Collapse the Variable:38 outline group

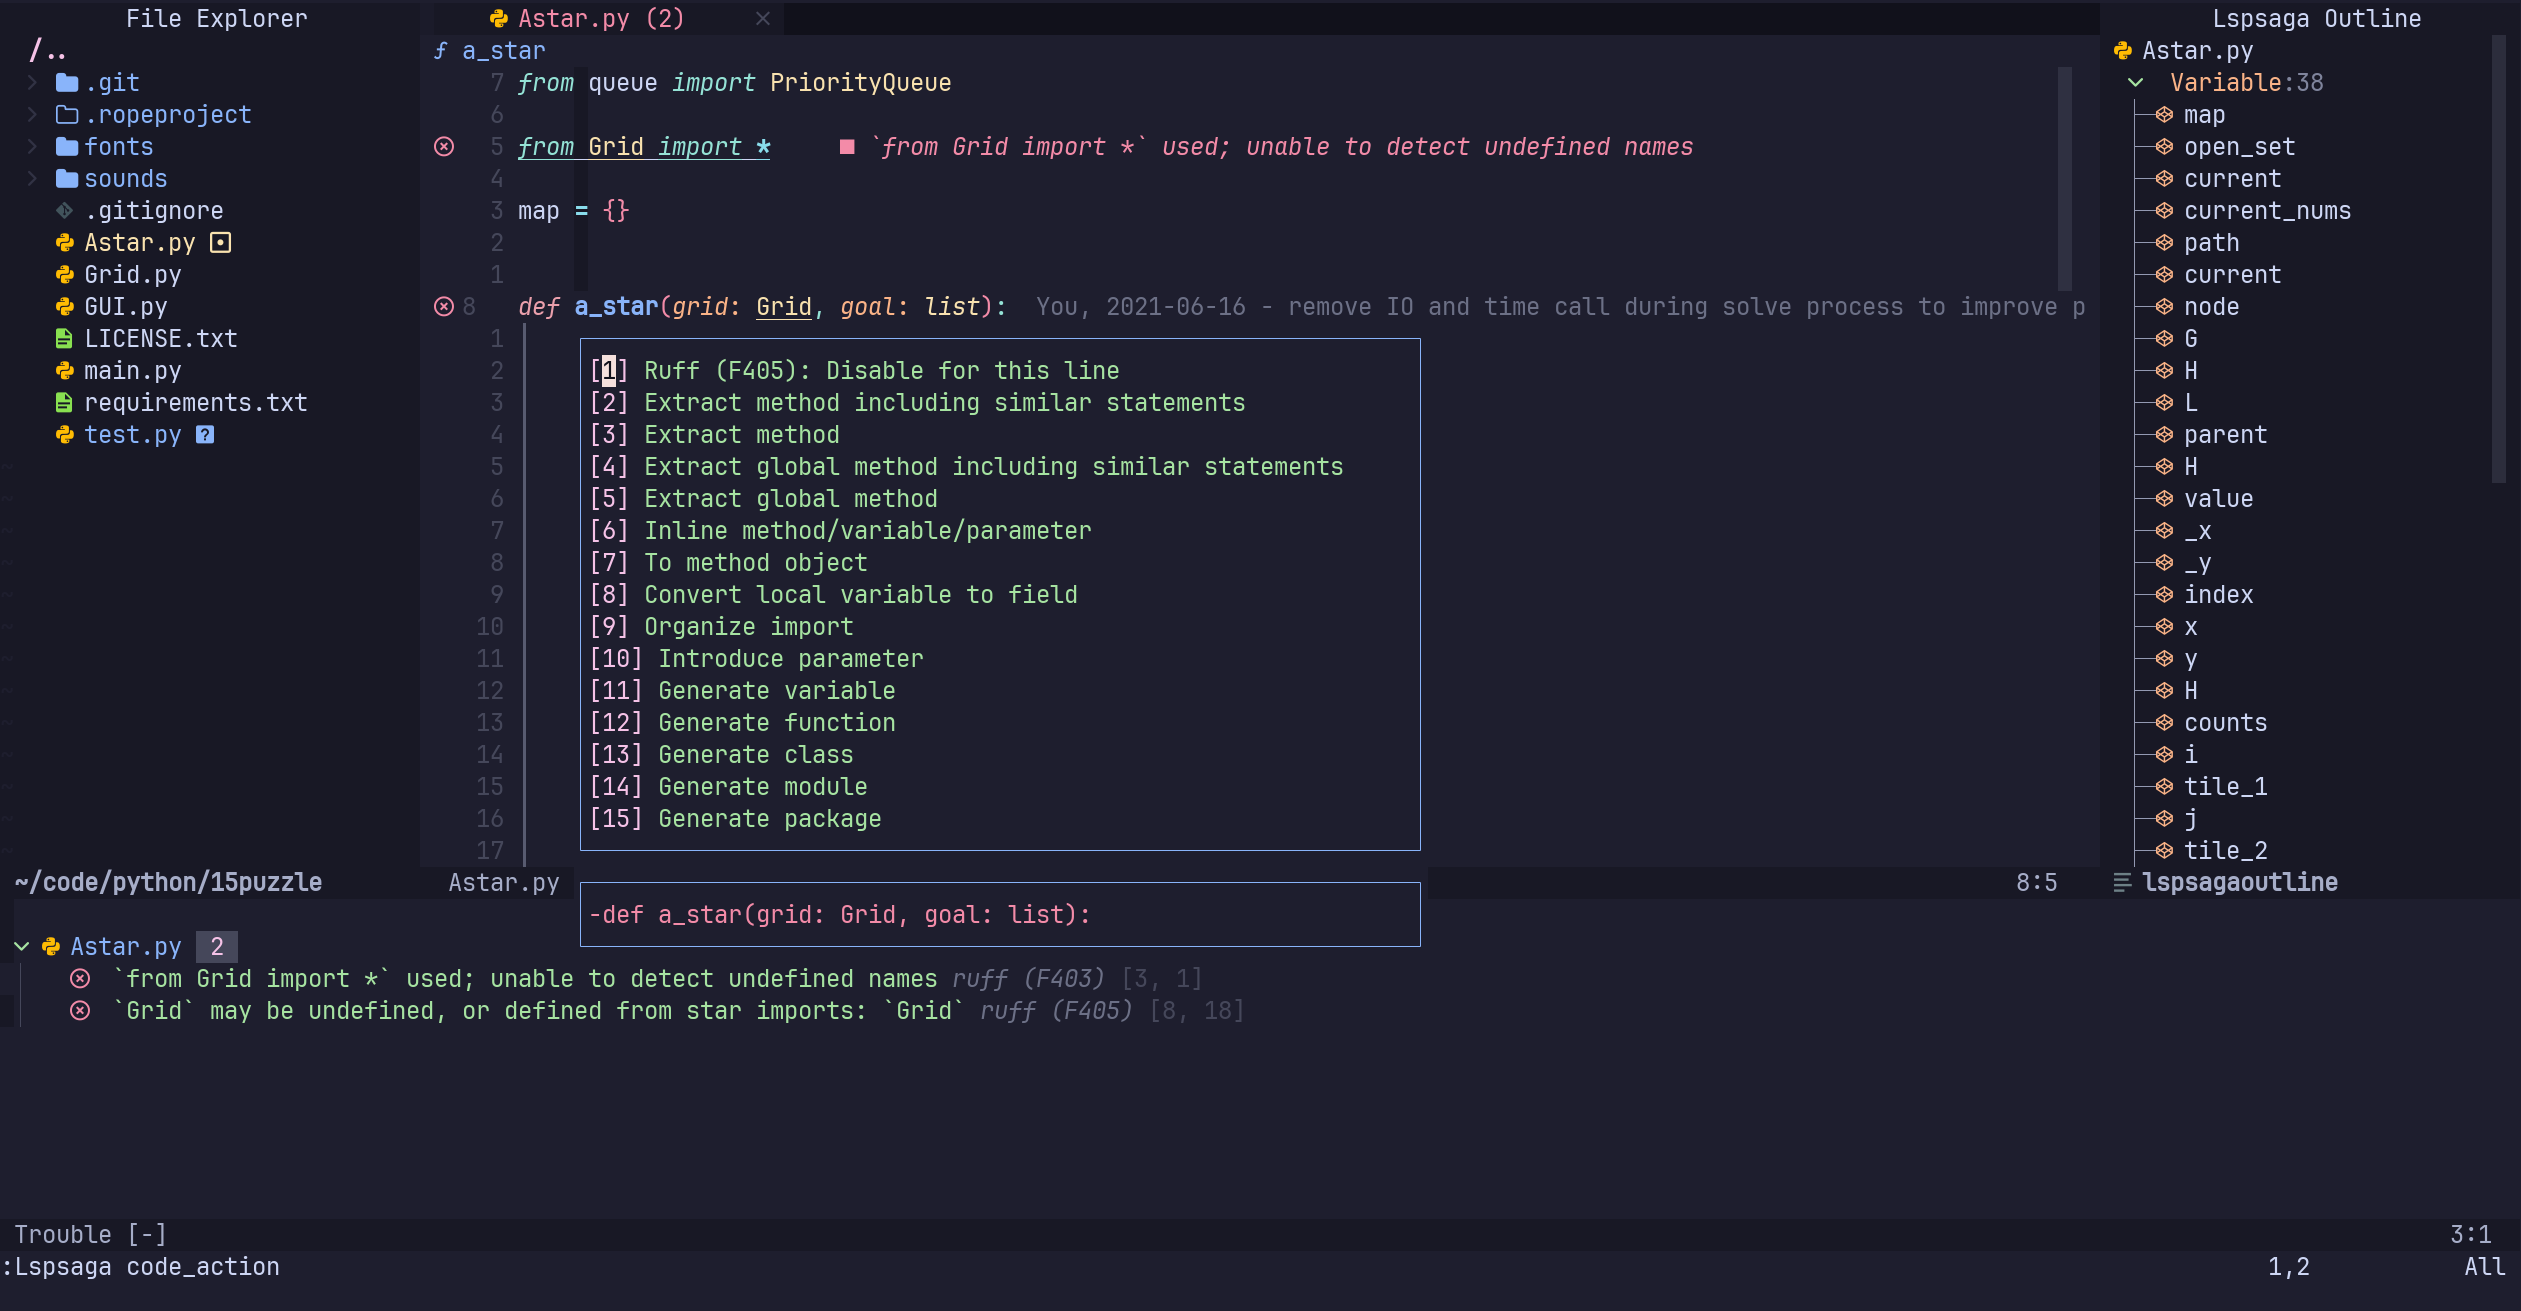tap(2136, 83)
